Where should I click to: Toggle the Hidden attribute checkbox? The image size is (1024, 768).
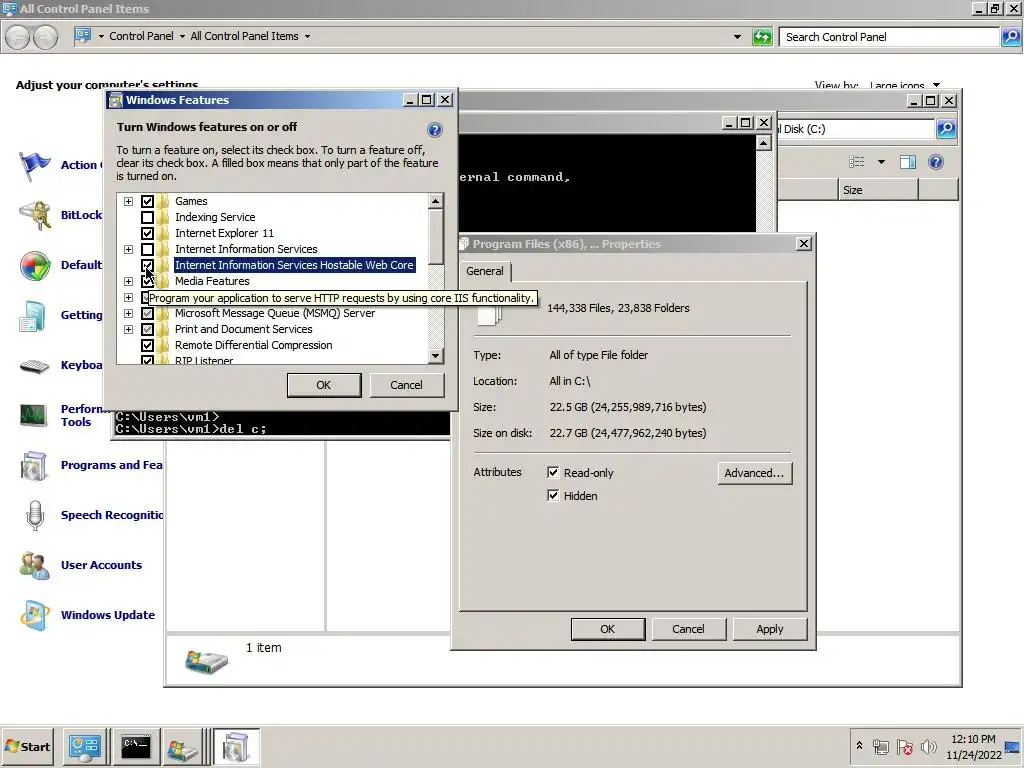coord(553,495)
